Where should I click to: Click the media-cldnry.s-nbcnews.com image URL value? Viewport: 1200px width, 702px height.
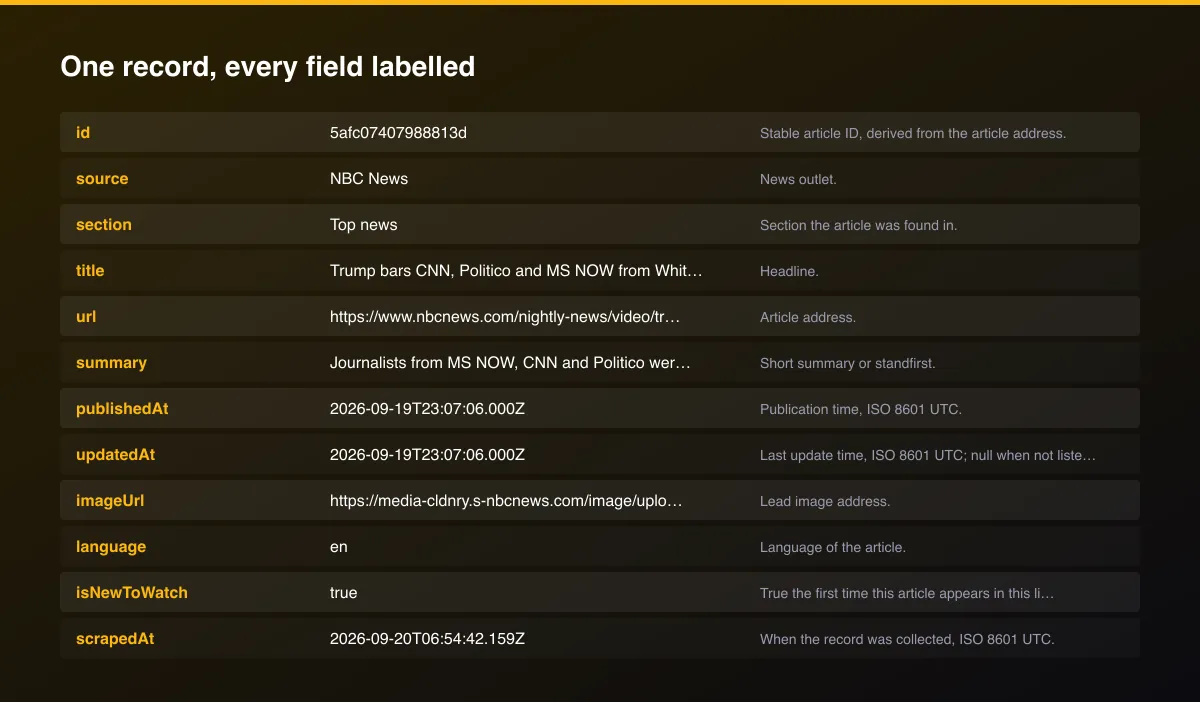coord(506,500)
